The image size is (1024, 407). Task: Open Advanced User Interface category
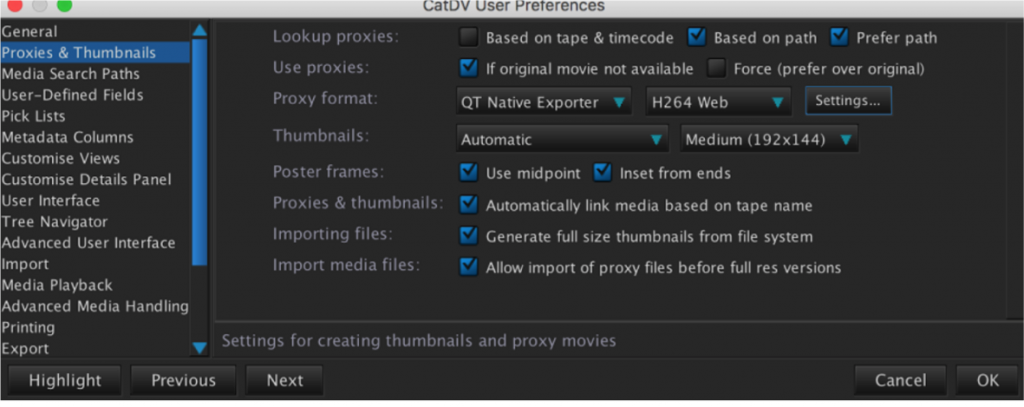(95, 242)
